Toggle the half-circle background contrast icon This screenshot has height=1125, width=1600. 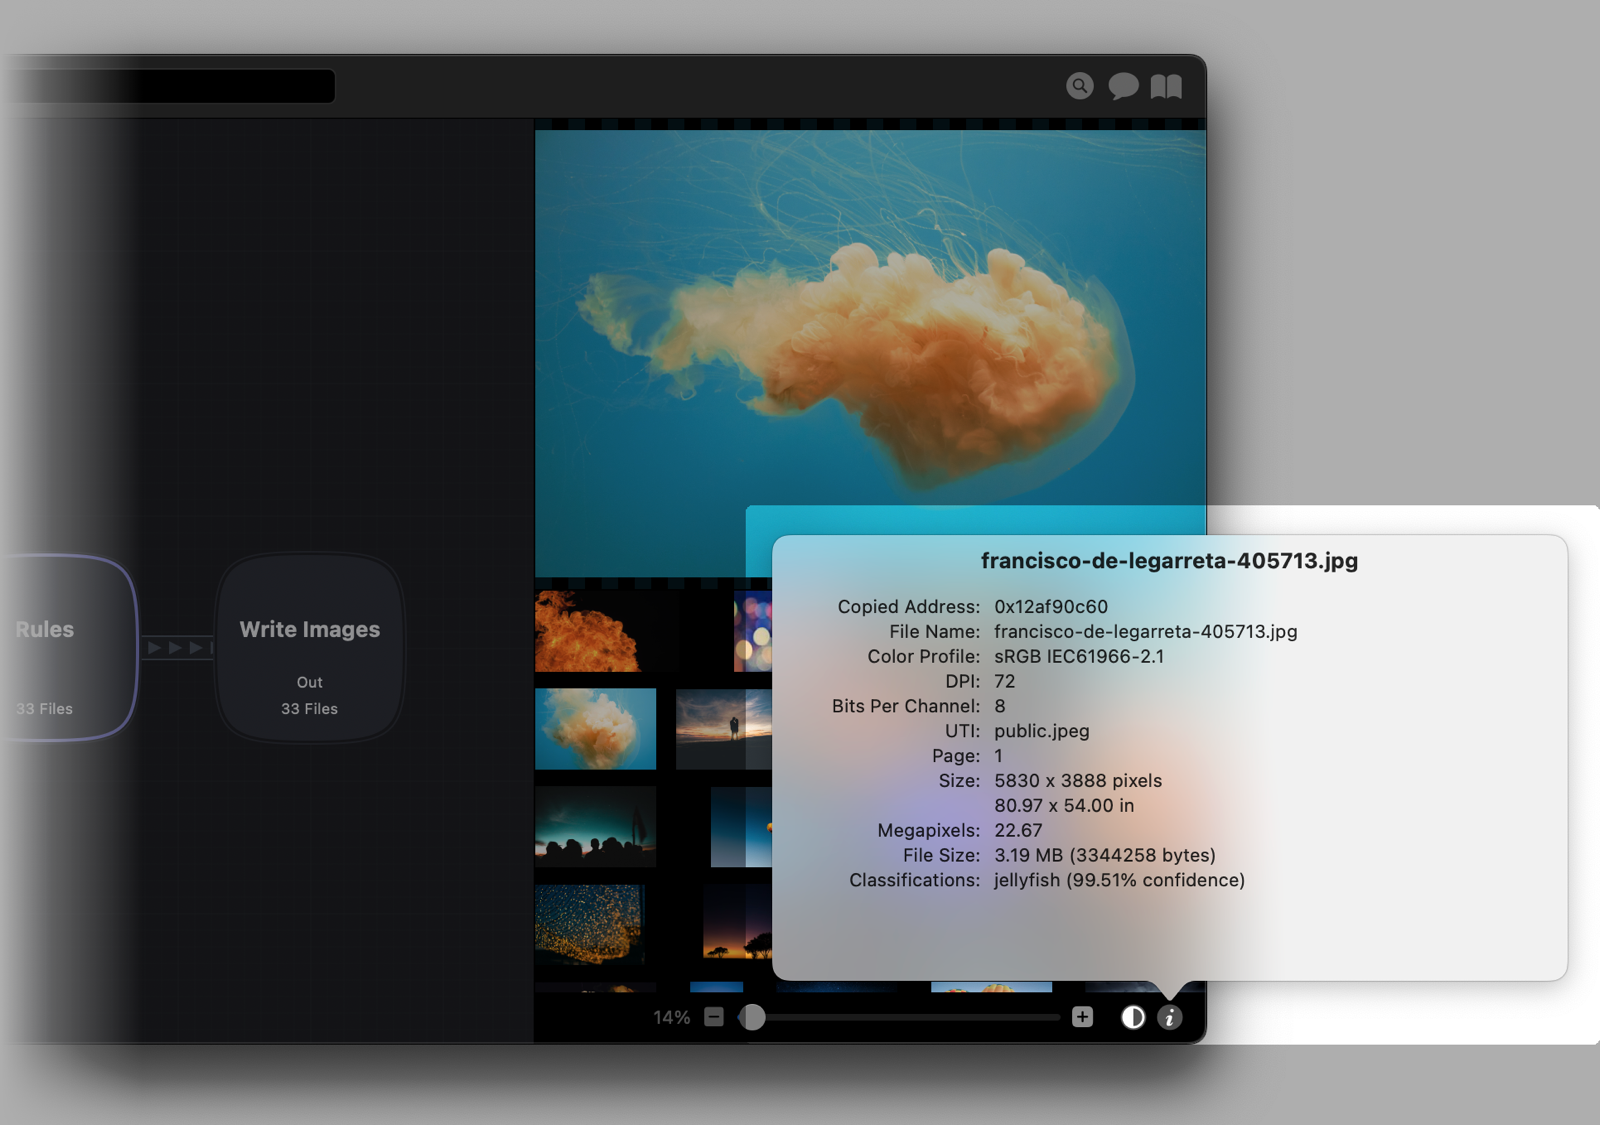(x=1132, y=1017)
